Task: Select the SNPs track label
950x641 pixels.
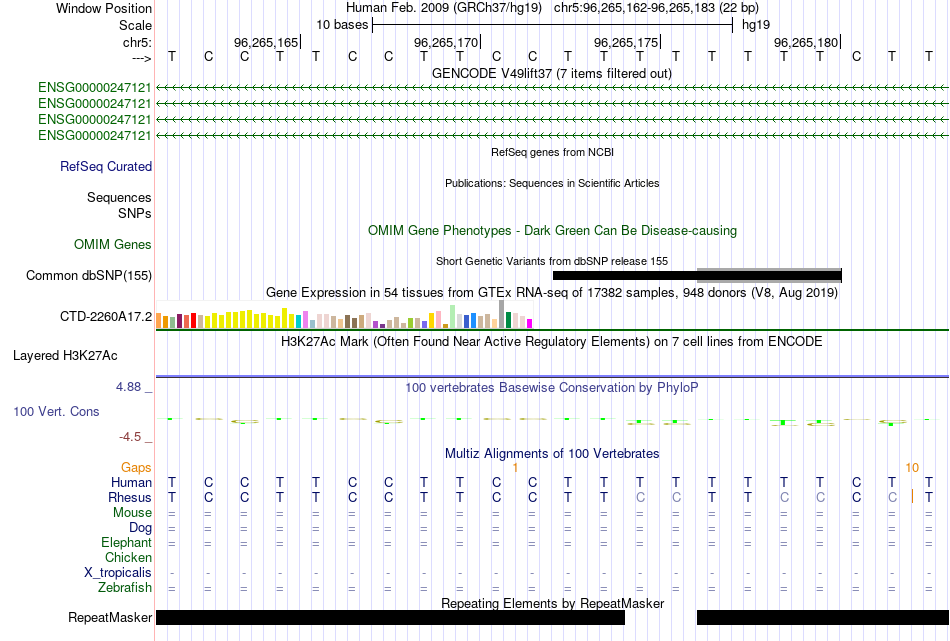Action: [135, 213]
